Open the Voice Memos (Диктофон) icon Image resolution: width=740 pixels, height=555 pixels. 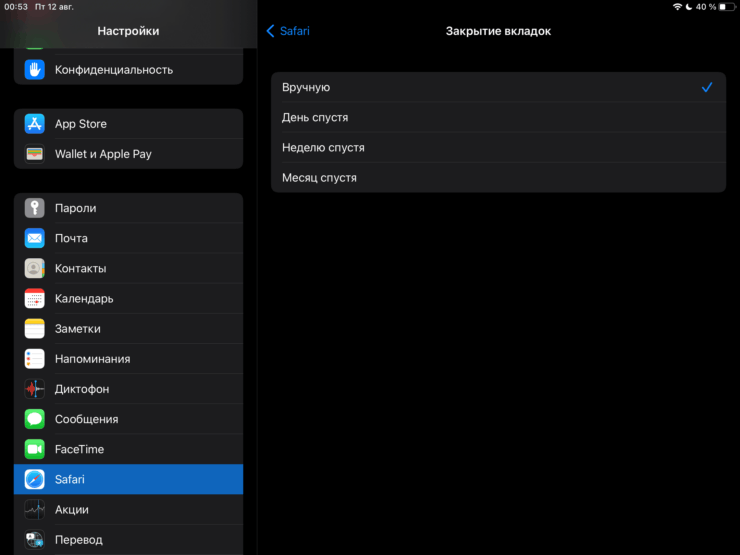pyautogui.click(x=35, y=389)
